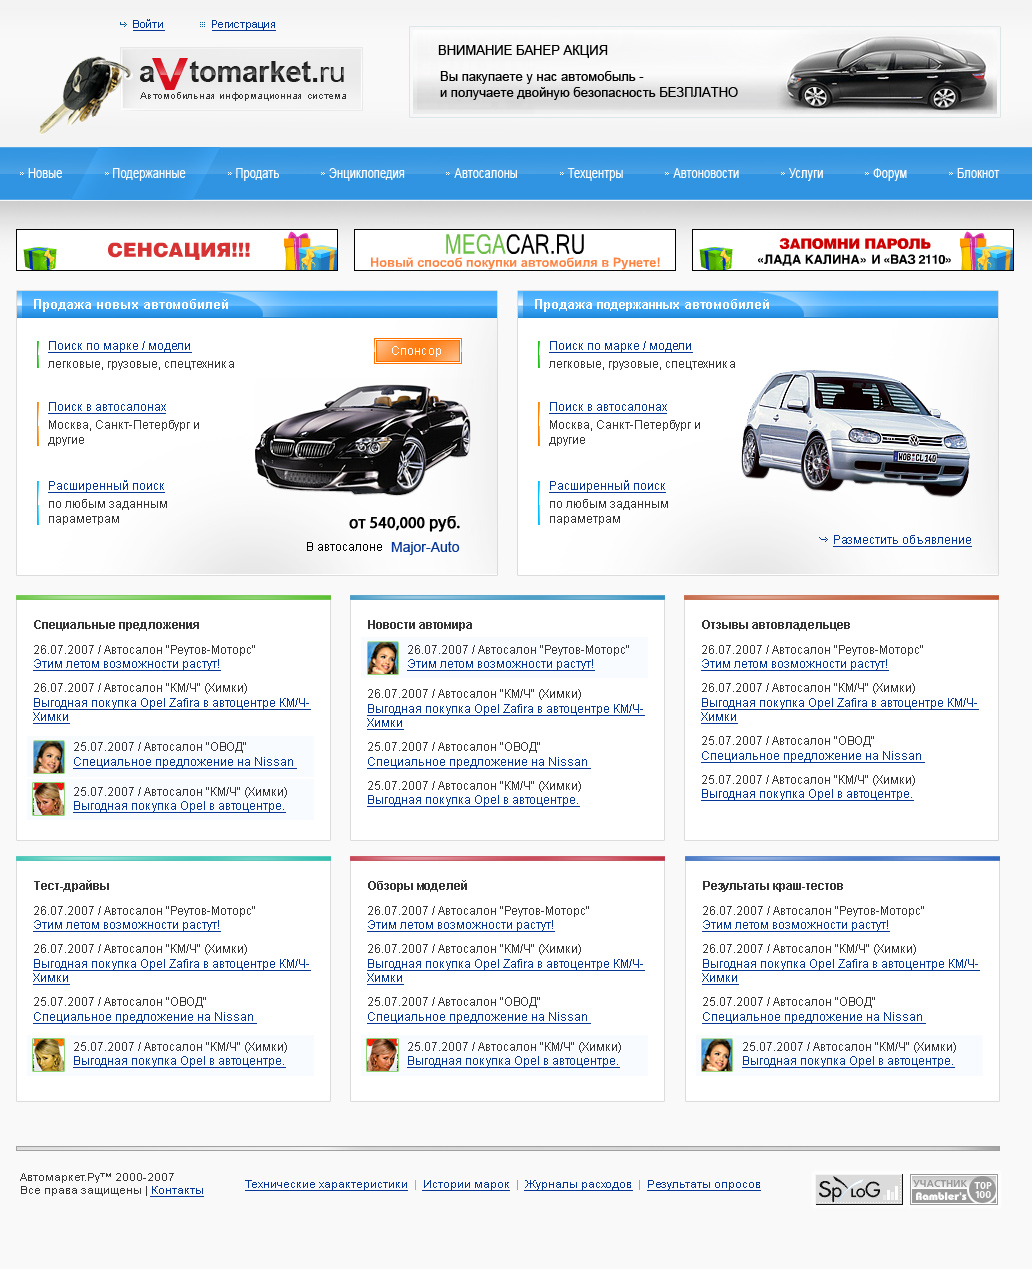Open first Этим летом link in Специальные предложения

(x=127, y=664)
